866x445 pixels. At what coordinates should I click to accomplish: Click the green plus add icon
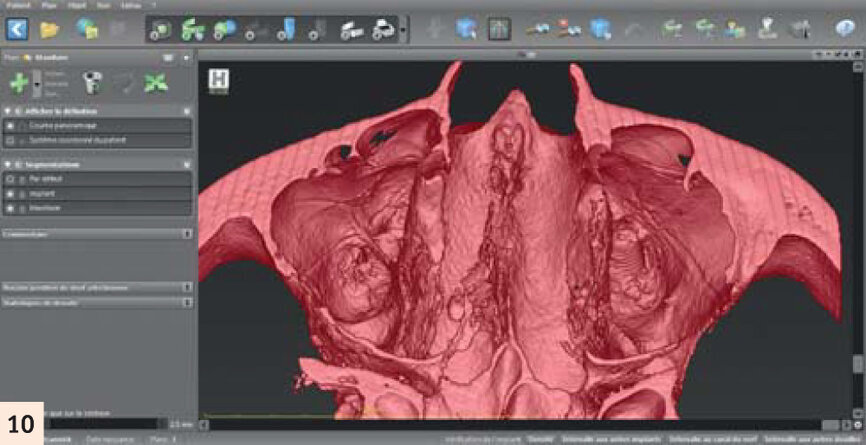[x=19, y=83]
